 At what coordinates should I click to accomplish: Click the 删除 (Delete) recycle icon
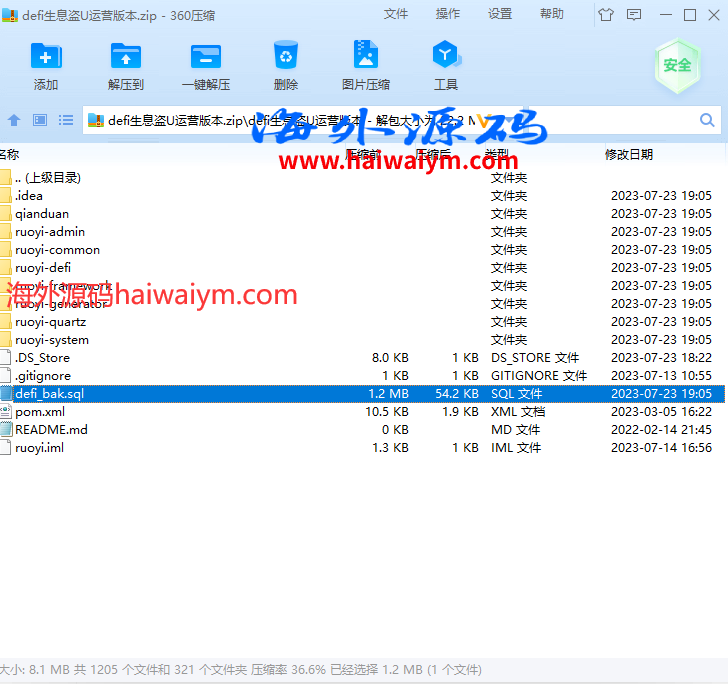(286, 66)
